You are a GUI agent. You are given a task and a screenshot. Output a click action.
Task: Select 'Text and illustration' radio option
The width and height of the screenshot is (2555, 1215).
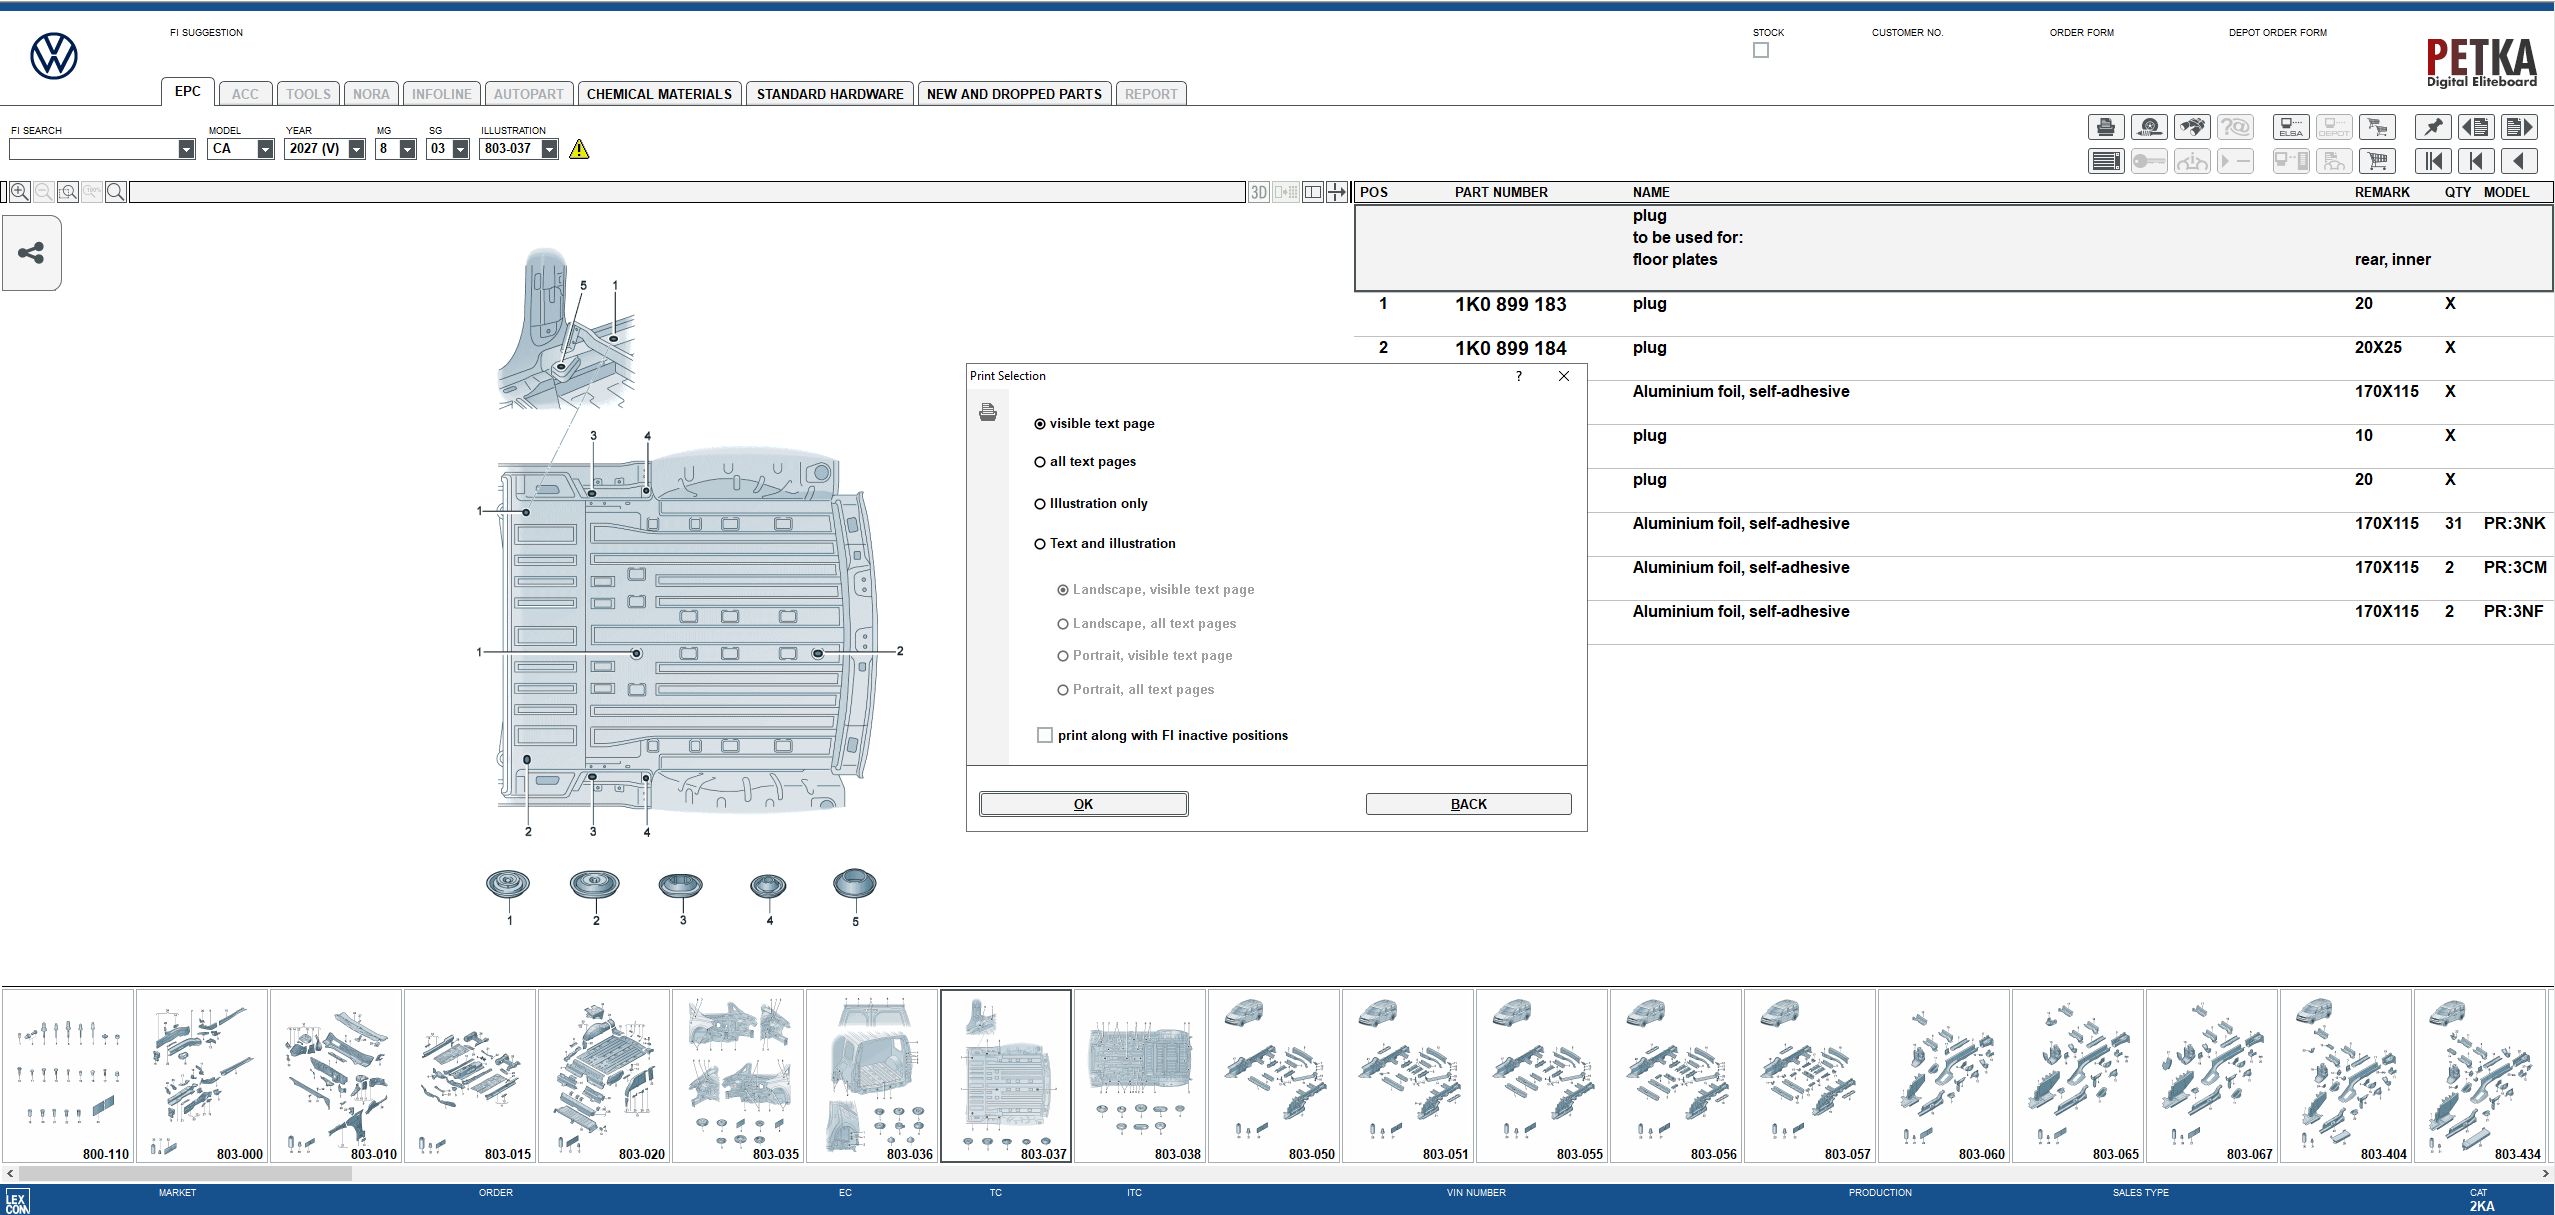[1105, 544]
